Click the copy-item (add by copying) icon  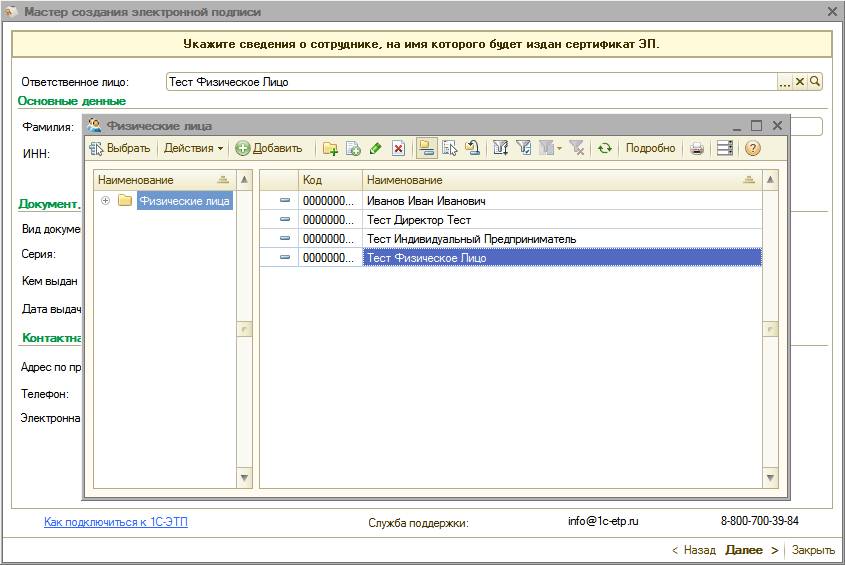353,148
